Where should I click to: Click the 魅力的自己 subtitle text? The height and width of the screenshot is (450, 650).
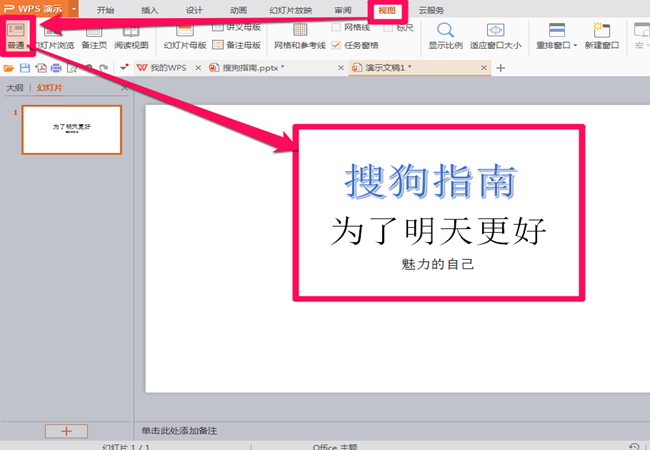(438, 264)
